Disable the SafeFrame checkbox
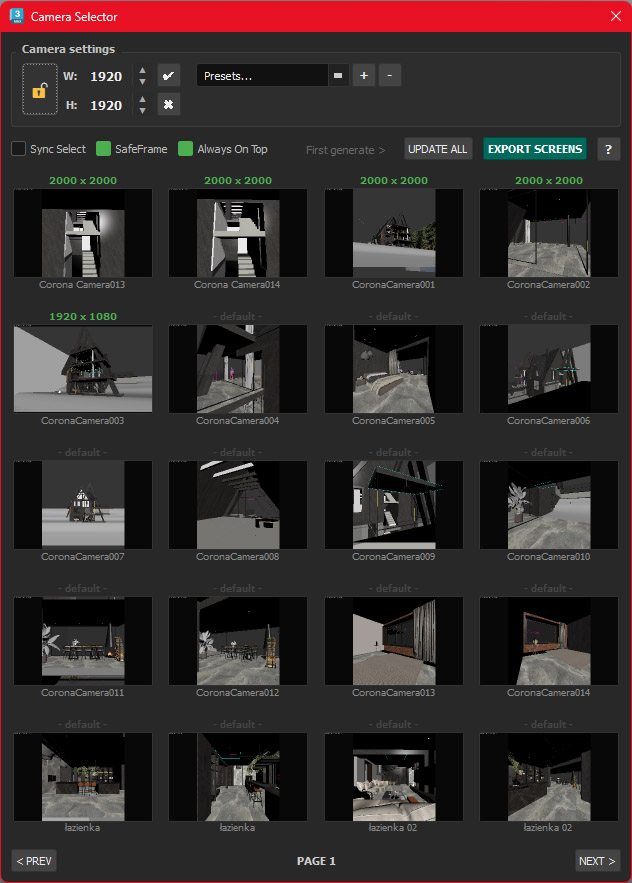 (103, 149)
